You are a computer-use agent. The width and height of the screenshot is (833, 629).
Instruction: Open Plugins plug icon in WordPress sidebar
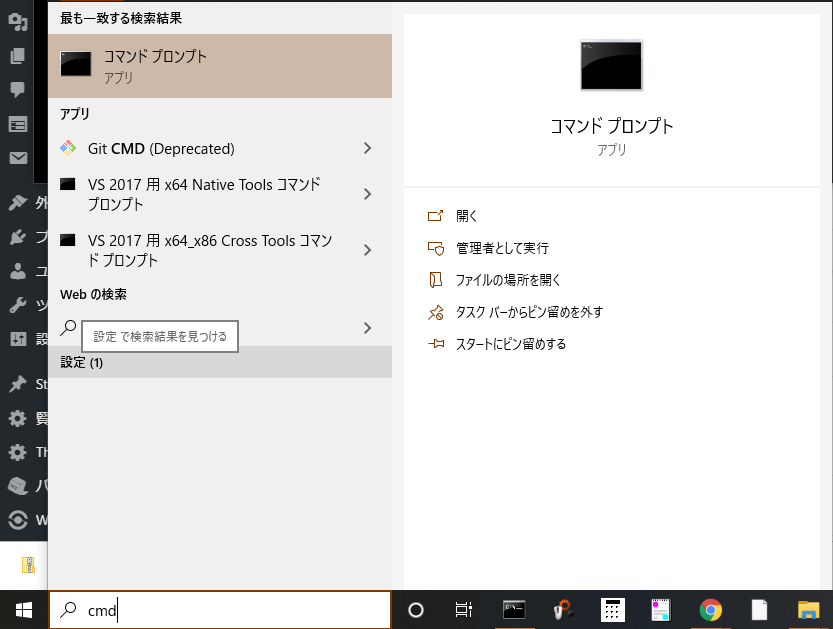tap(18, 237)
